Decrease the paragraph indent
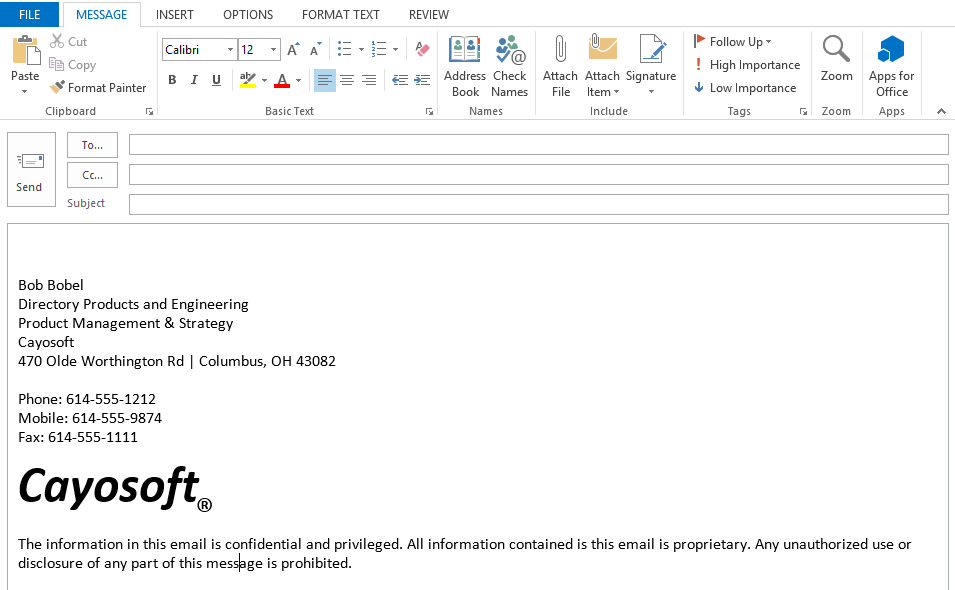 [x=400, y=80]
